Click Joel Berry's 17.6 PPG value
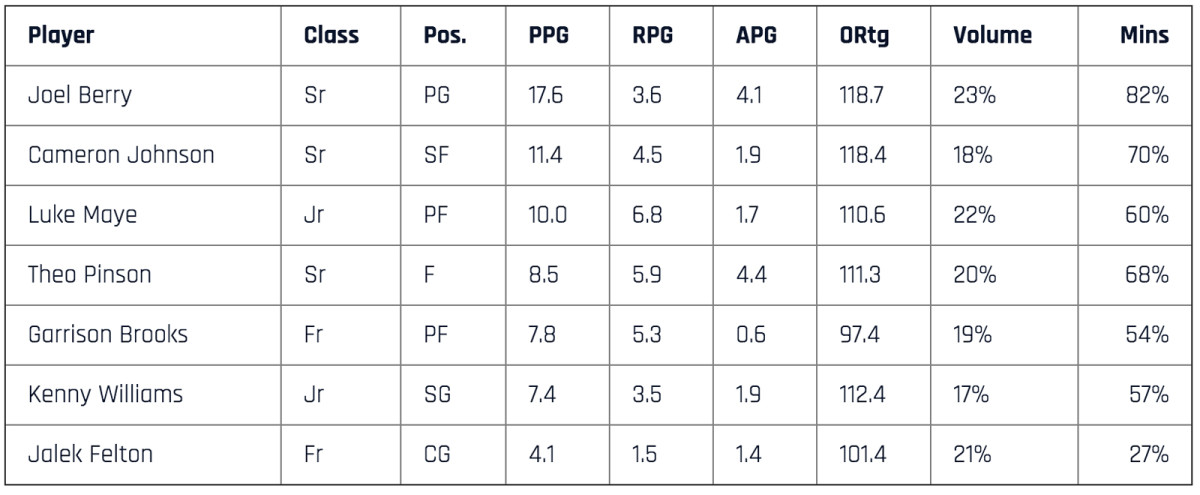The width and height of the screenshot is (1200, 495). [x=546, y=97]
